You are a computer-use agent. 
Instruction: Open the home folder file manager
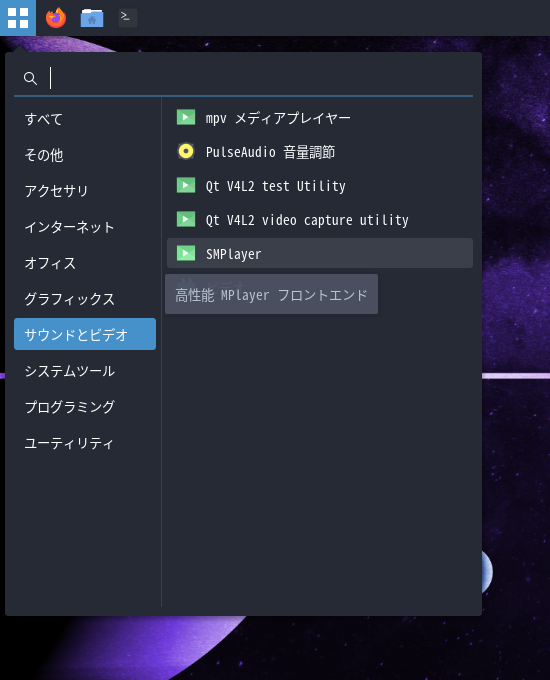coord(92,18)
